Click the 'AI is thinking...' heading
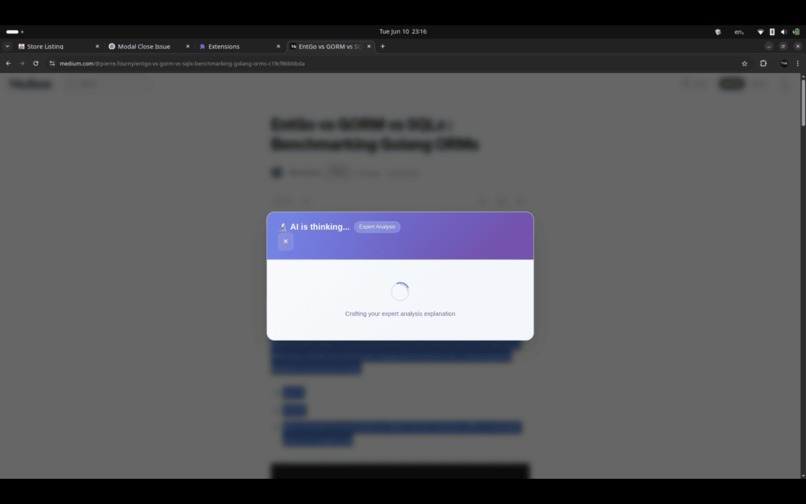Viewport: 806px width, 504px height. tap(319, 227)
